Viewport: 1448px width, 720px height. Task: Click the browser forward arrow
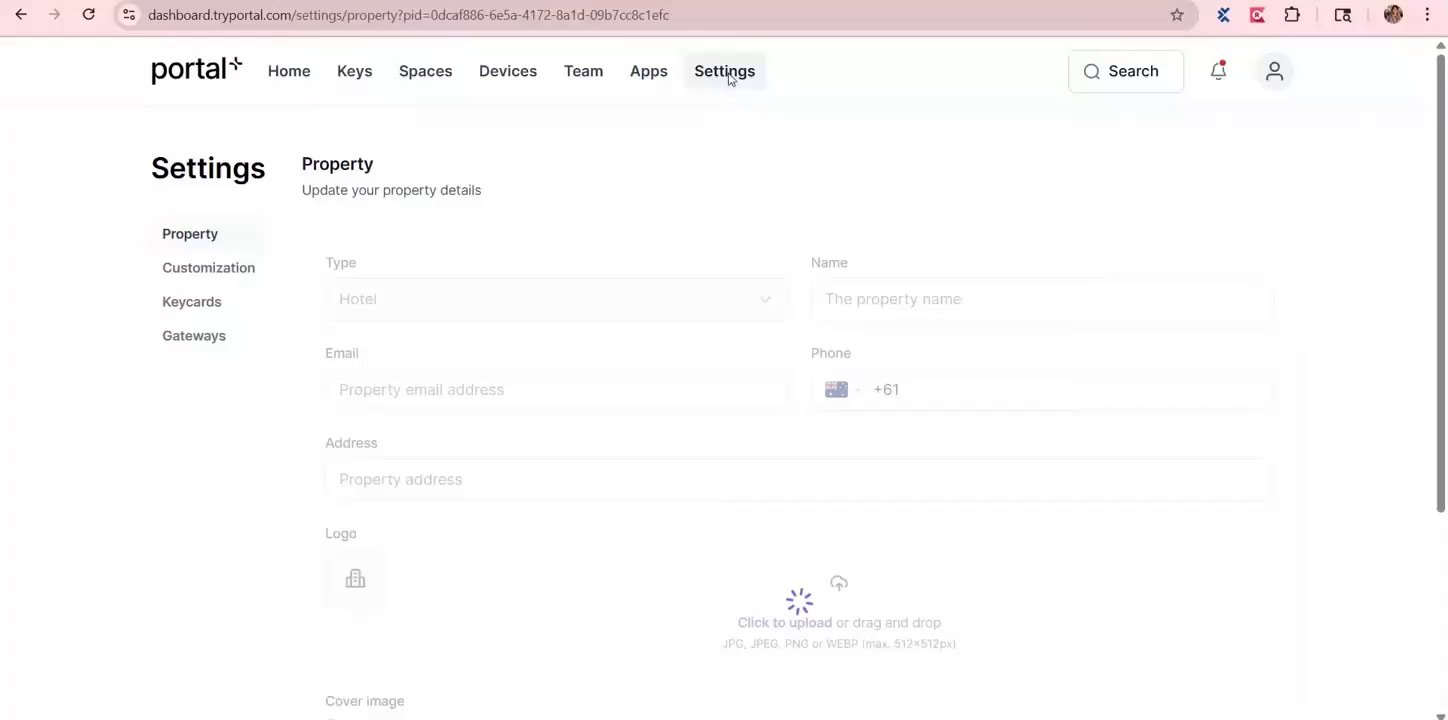pyautogui.click(x=54, y=15)
